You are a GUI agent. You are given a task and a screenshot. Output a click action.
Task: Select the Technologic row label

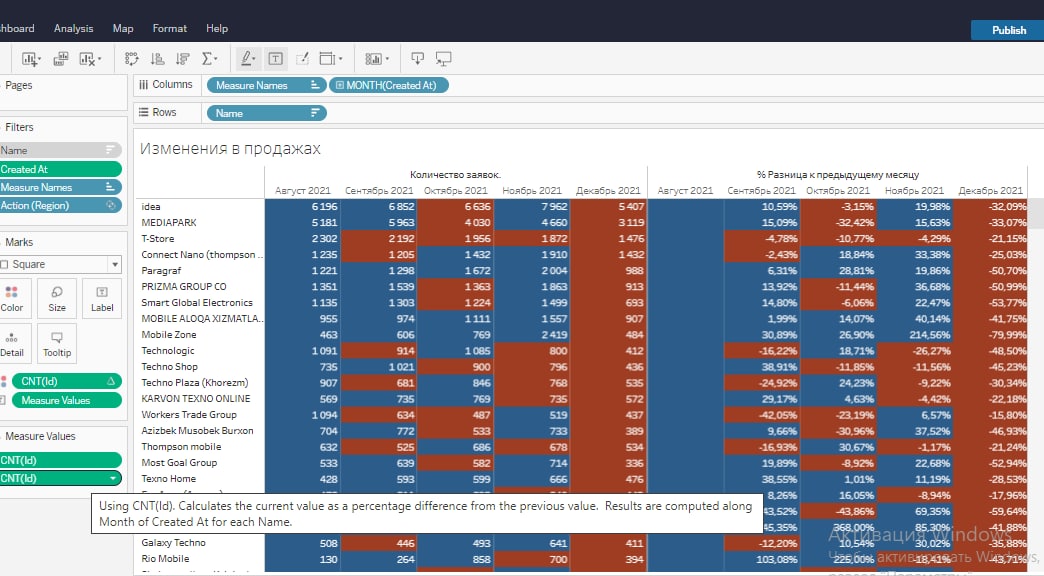point(168,350)
